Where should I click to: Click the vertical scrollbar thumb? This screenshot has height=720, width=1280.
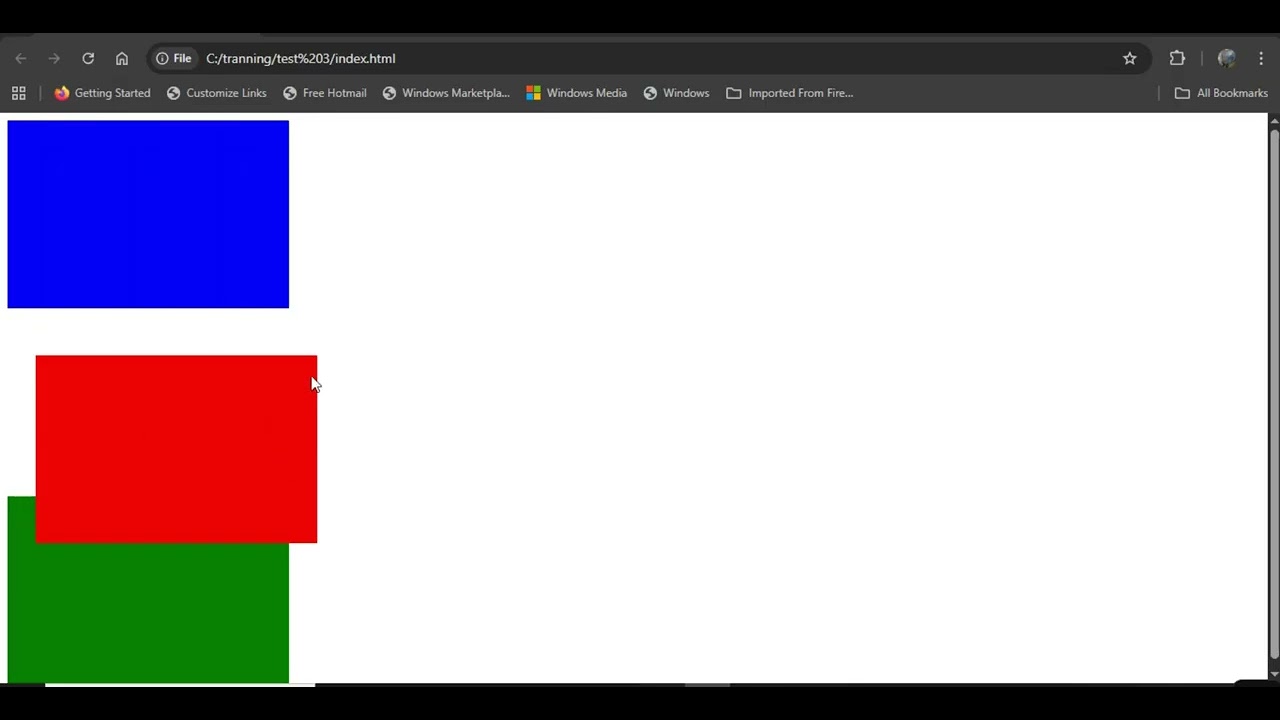[1274, 393]
